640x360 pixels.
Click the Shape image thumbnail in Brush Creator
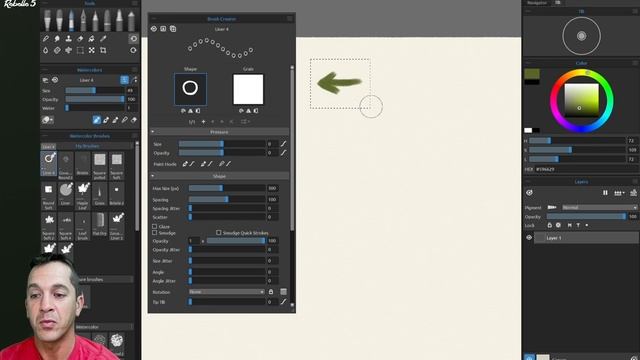coord(190,89)
